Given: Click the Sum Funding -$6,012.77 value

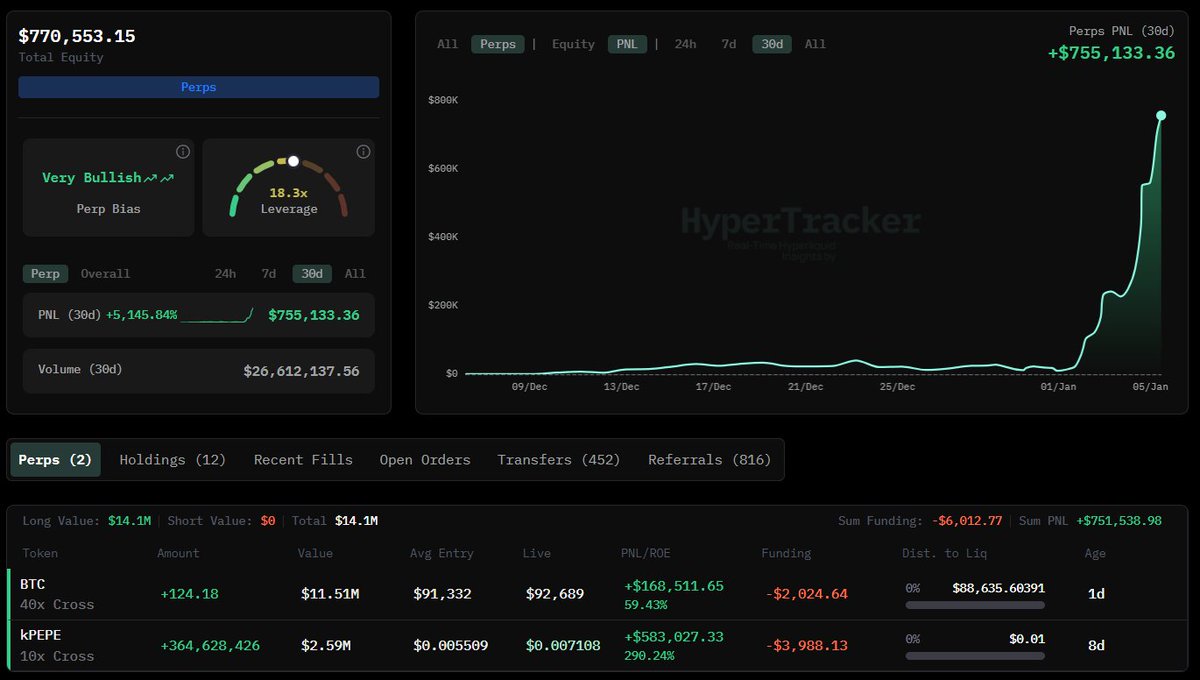Looking at the screenshot, I should pos(967,521).
